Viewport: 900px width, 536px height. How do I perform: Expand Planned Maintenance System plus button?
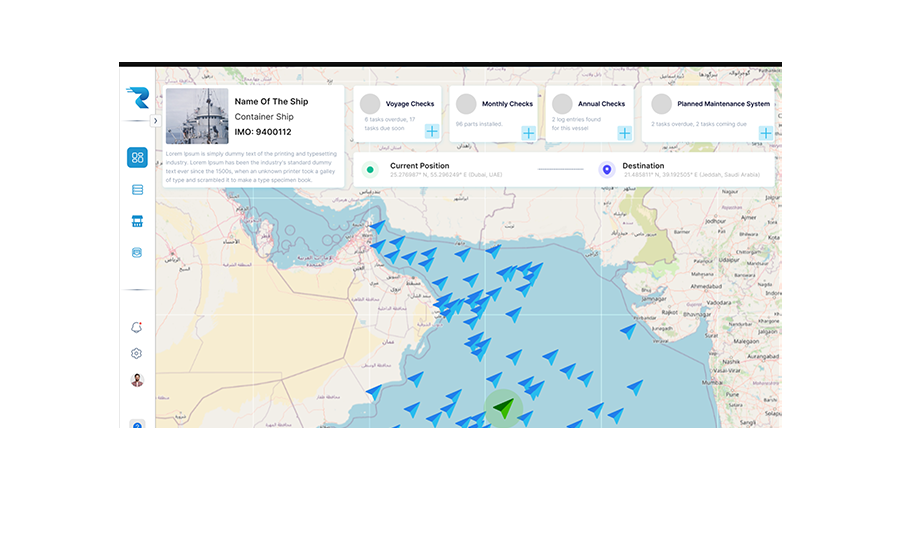765,132
